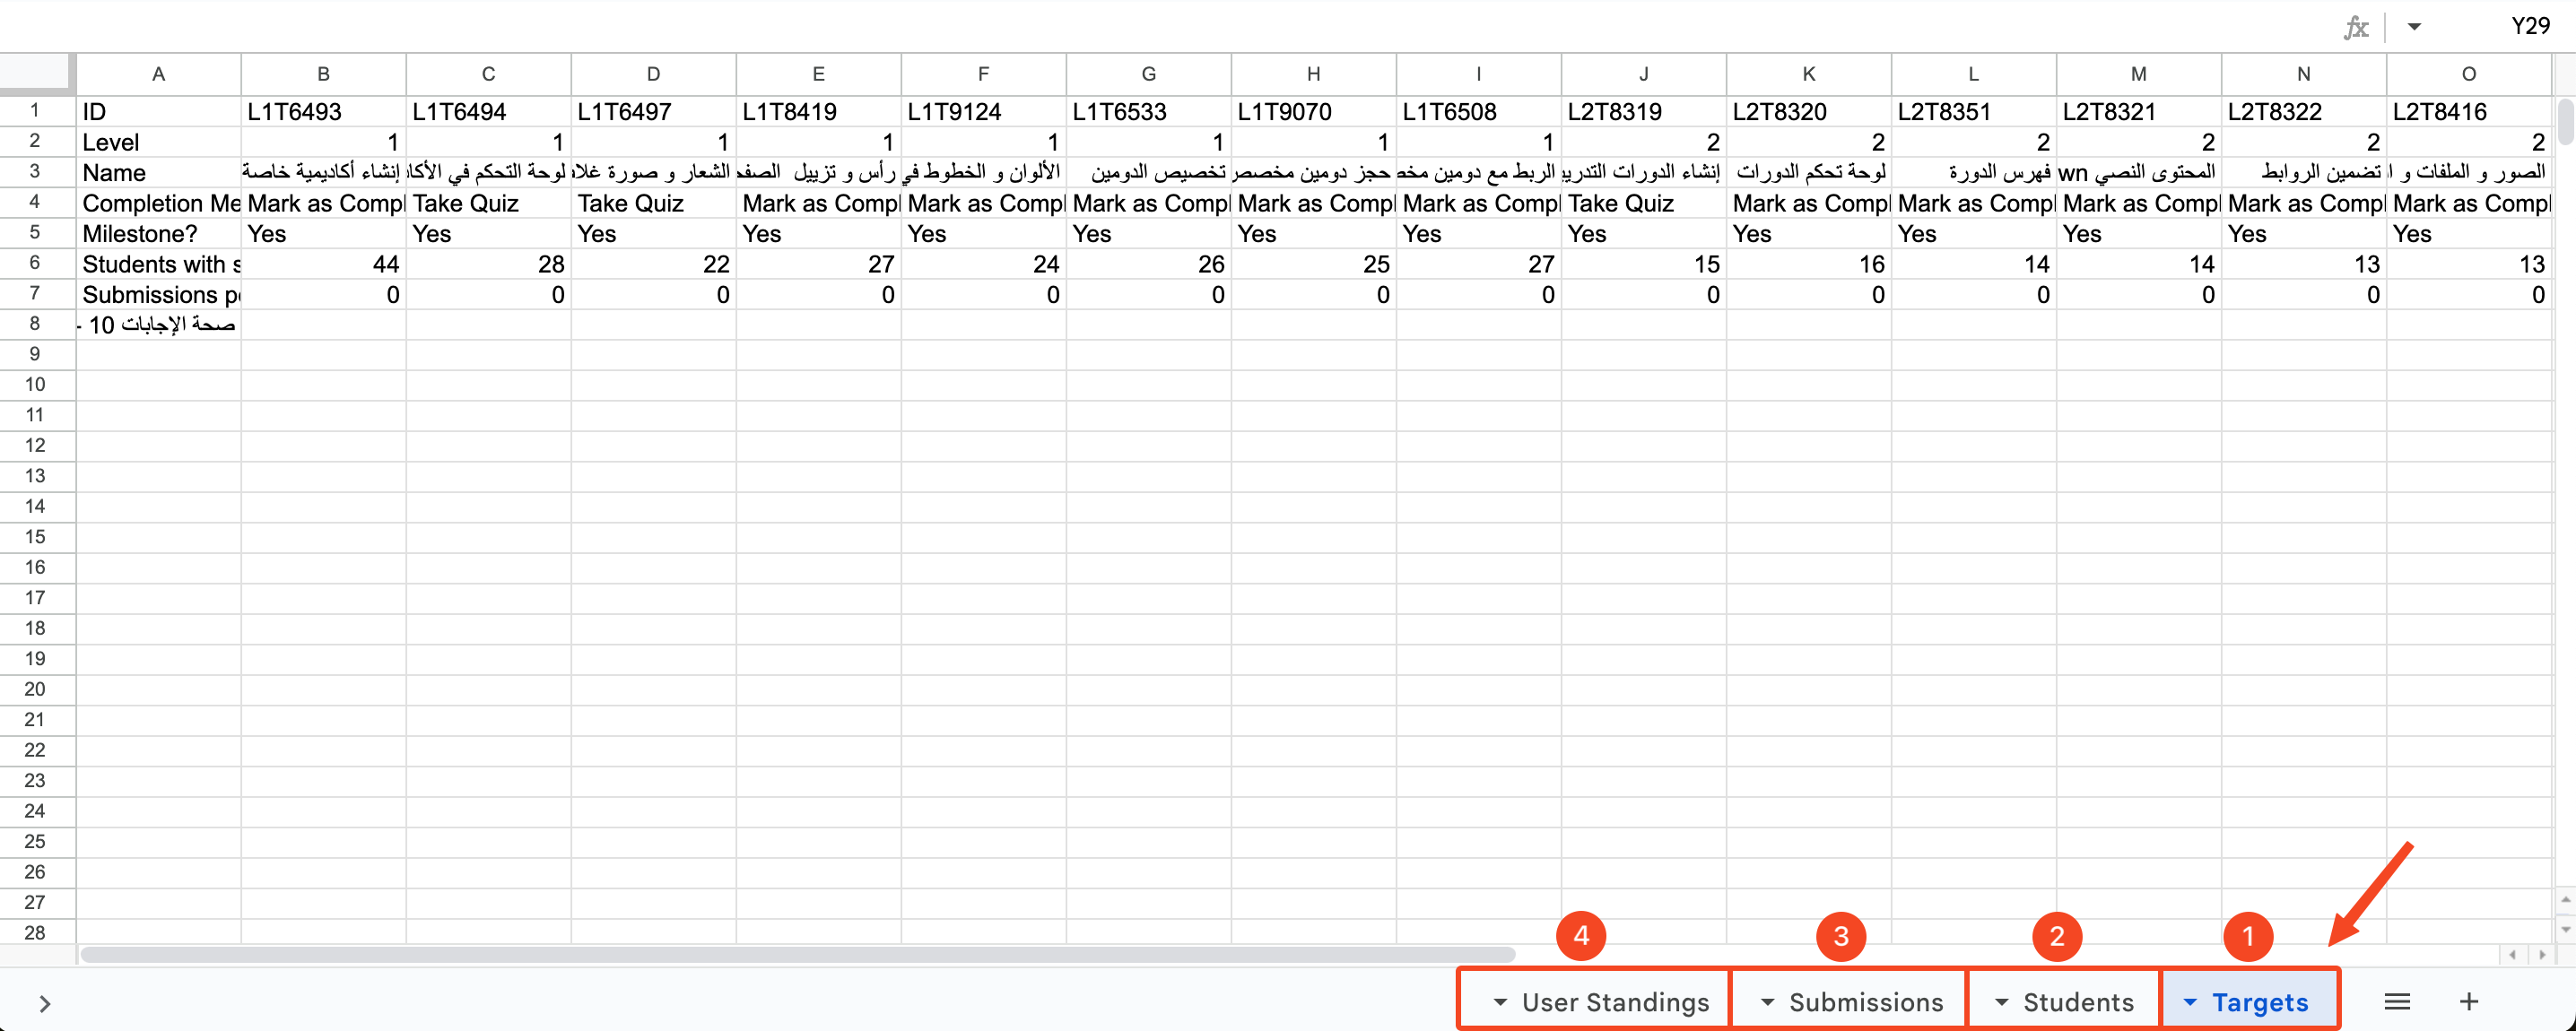Select row 8 header
The height and width of the screenshot is (1031, 2576).
point(37,324)
